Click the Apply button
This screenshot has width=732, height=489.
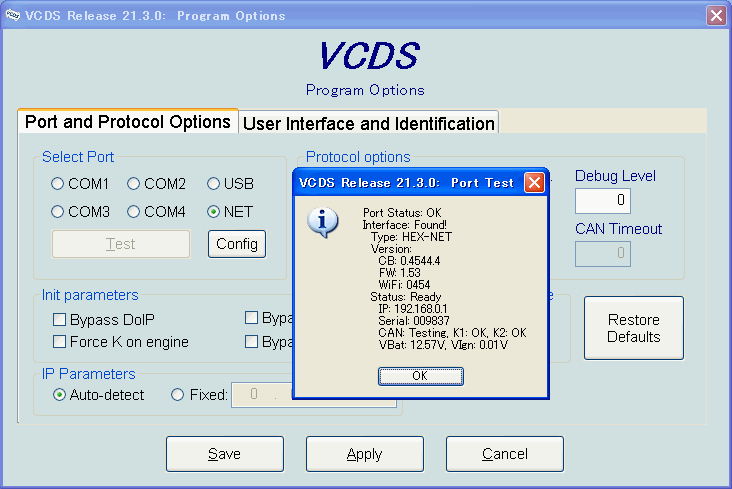365,454
